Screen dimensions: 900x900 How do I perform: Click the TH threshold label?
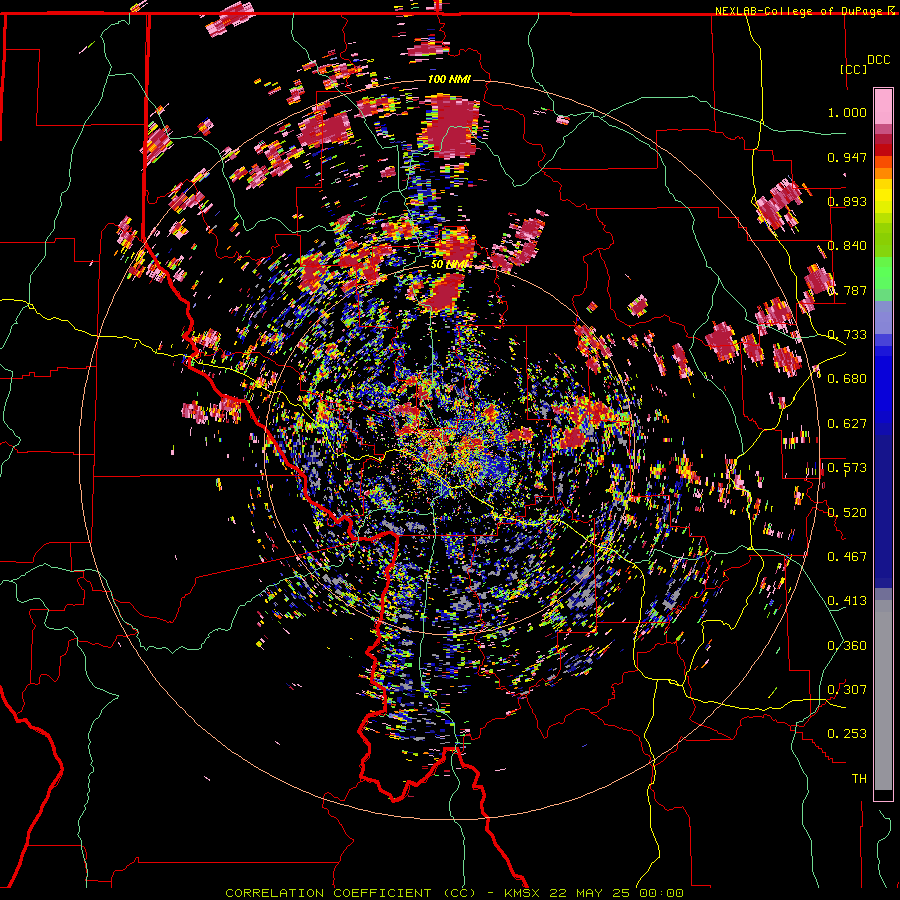[x=859, y=779]
